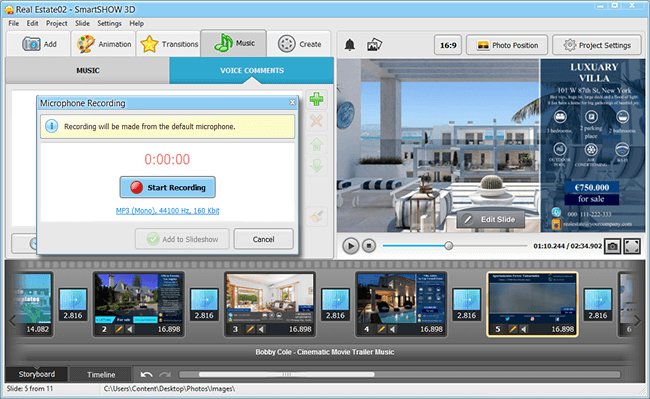
Task: Switch to the Animation tab
Action: (104, 44)
